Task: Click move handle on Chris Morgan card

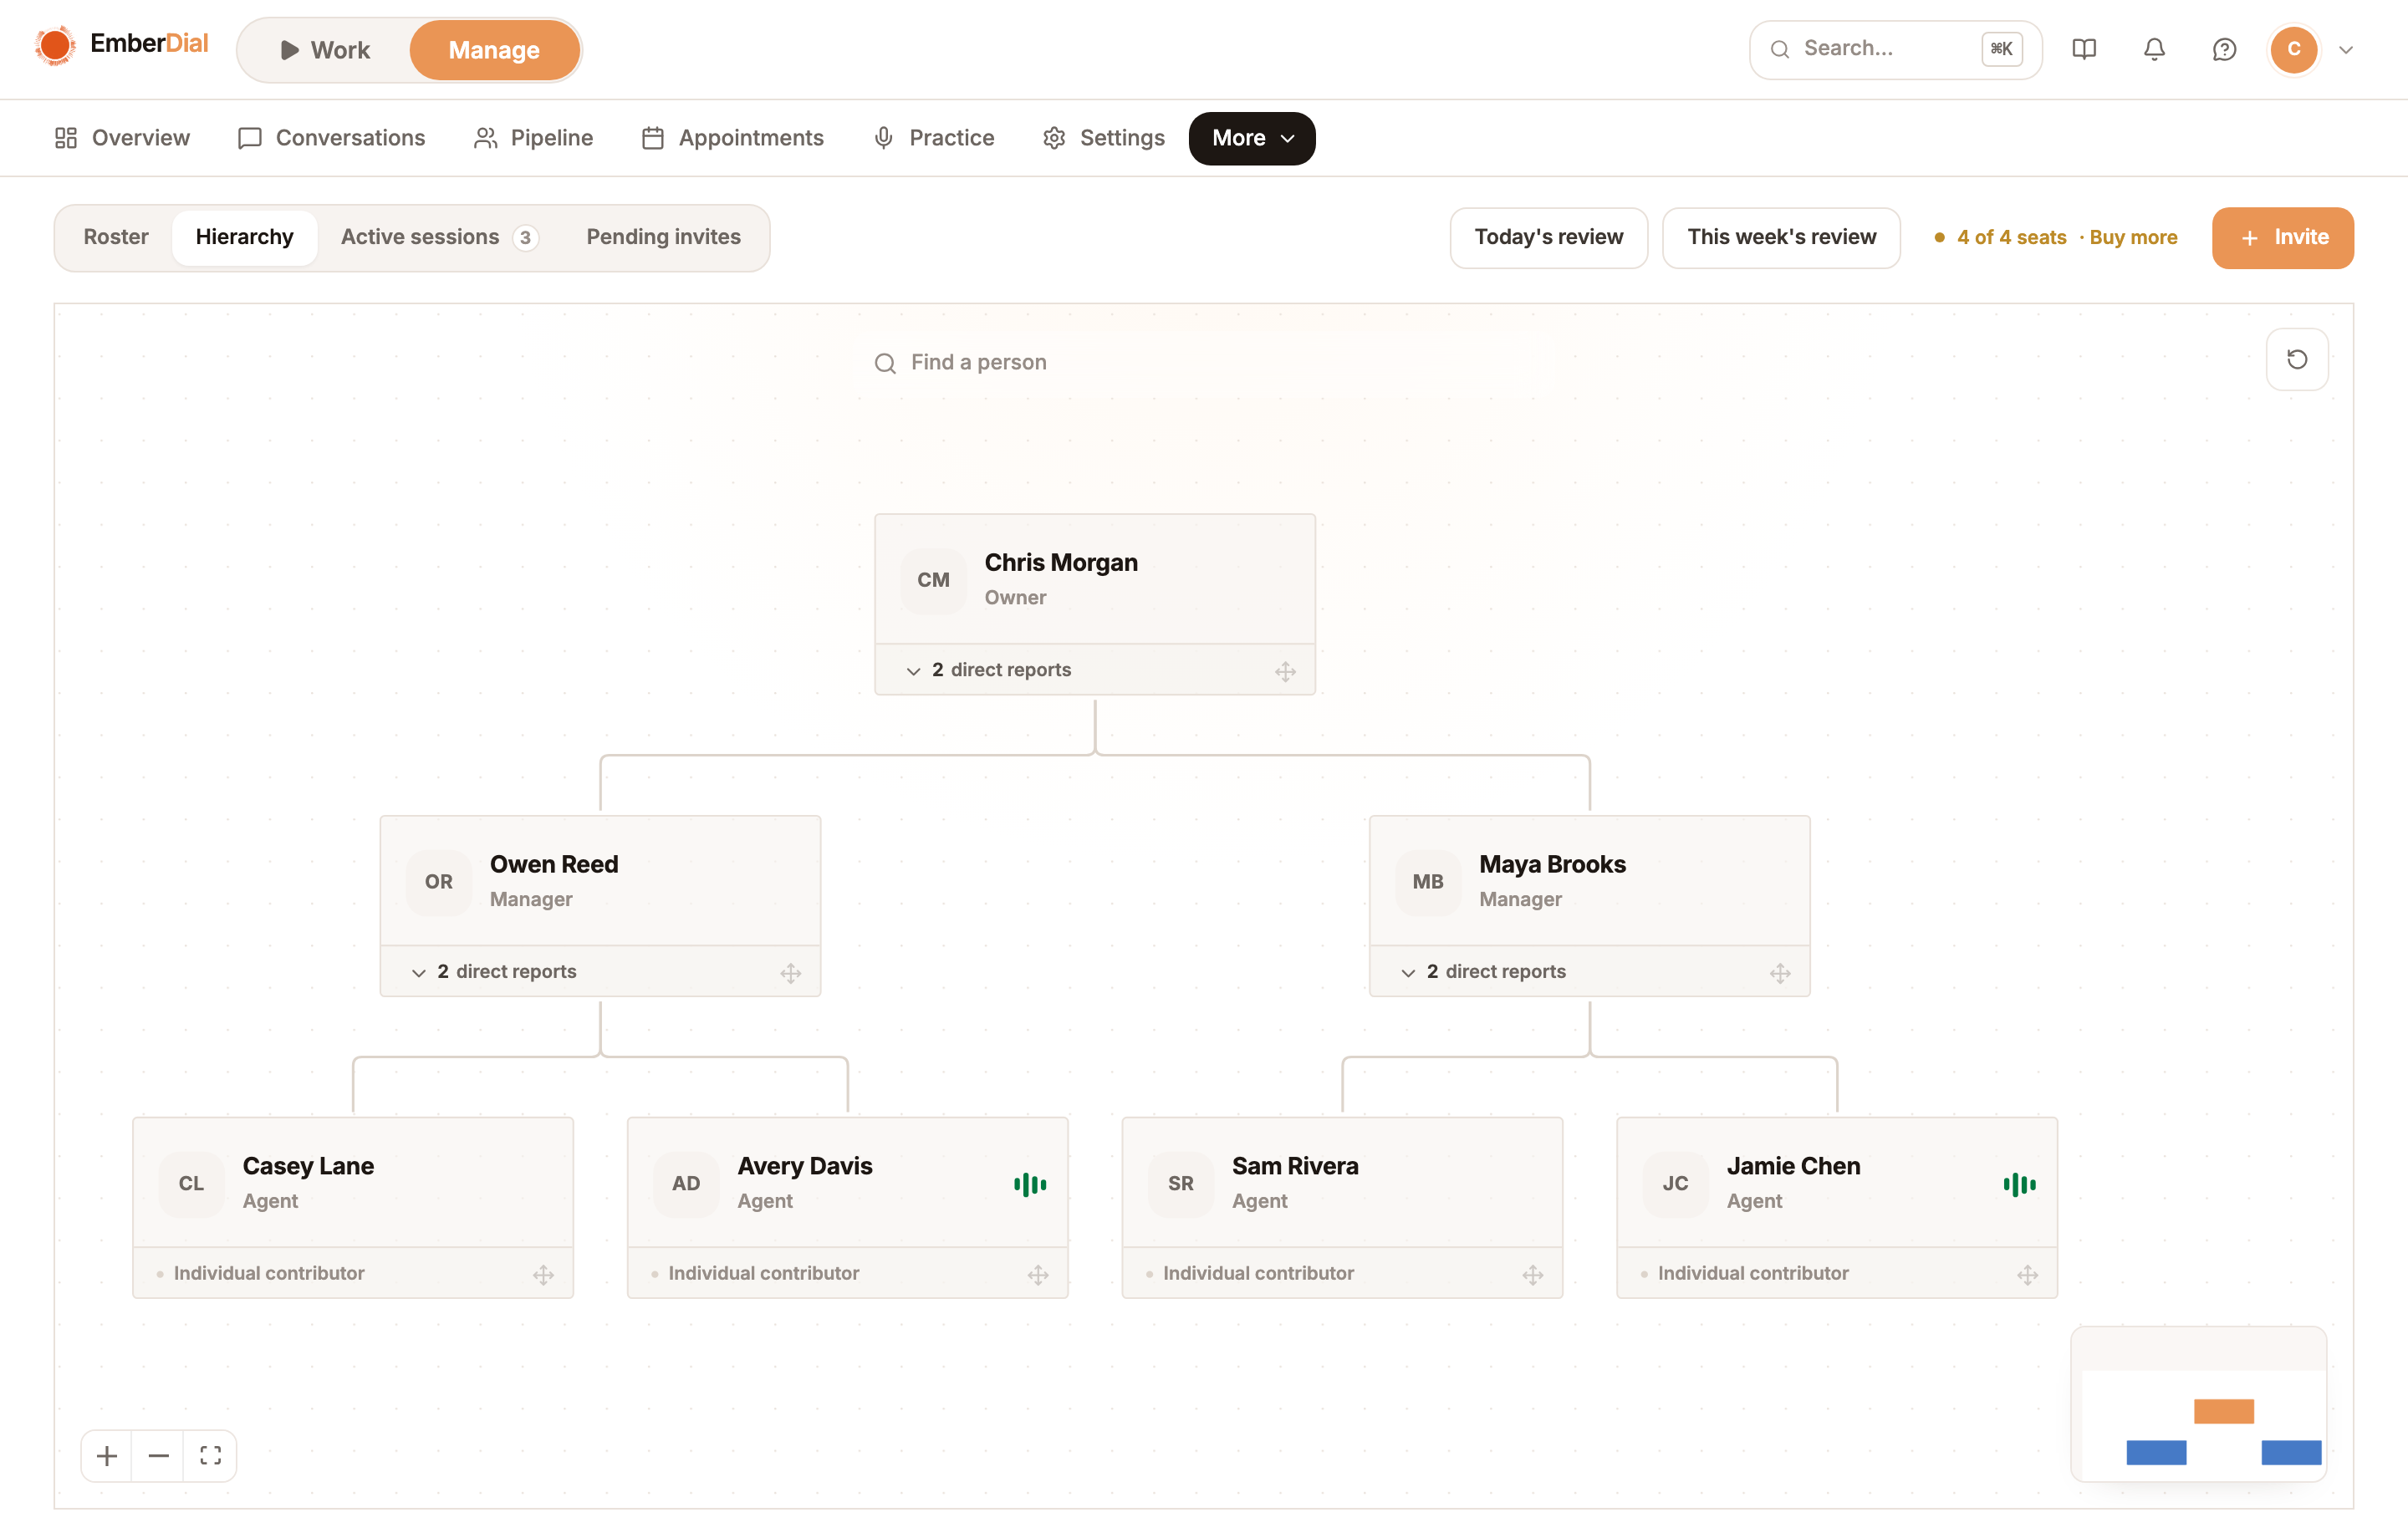Action: click(x=1285, y=671)
